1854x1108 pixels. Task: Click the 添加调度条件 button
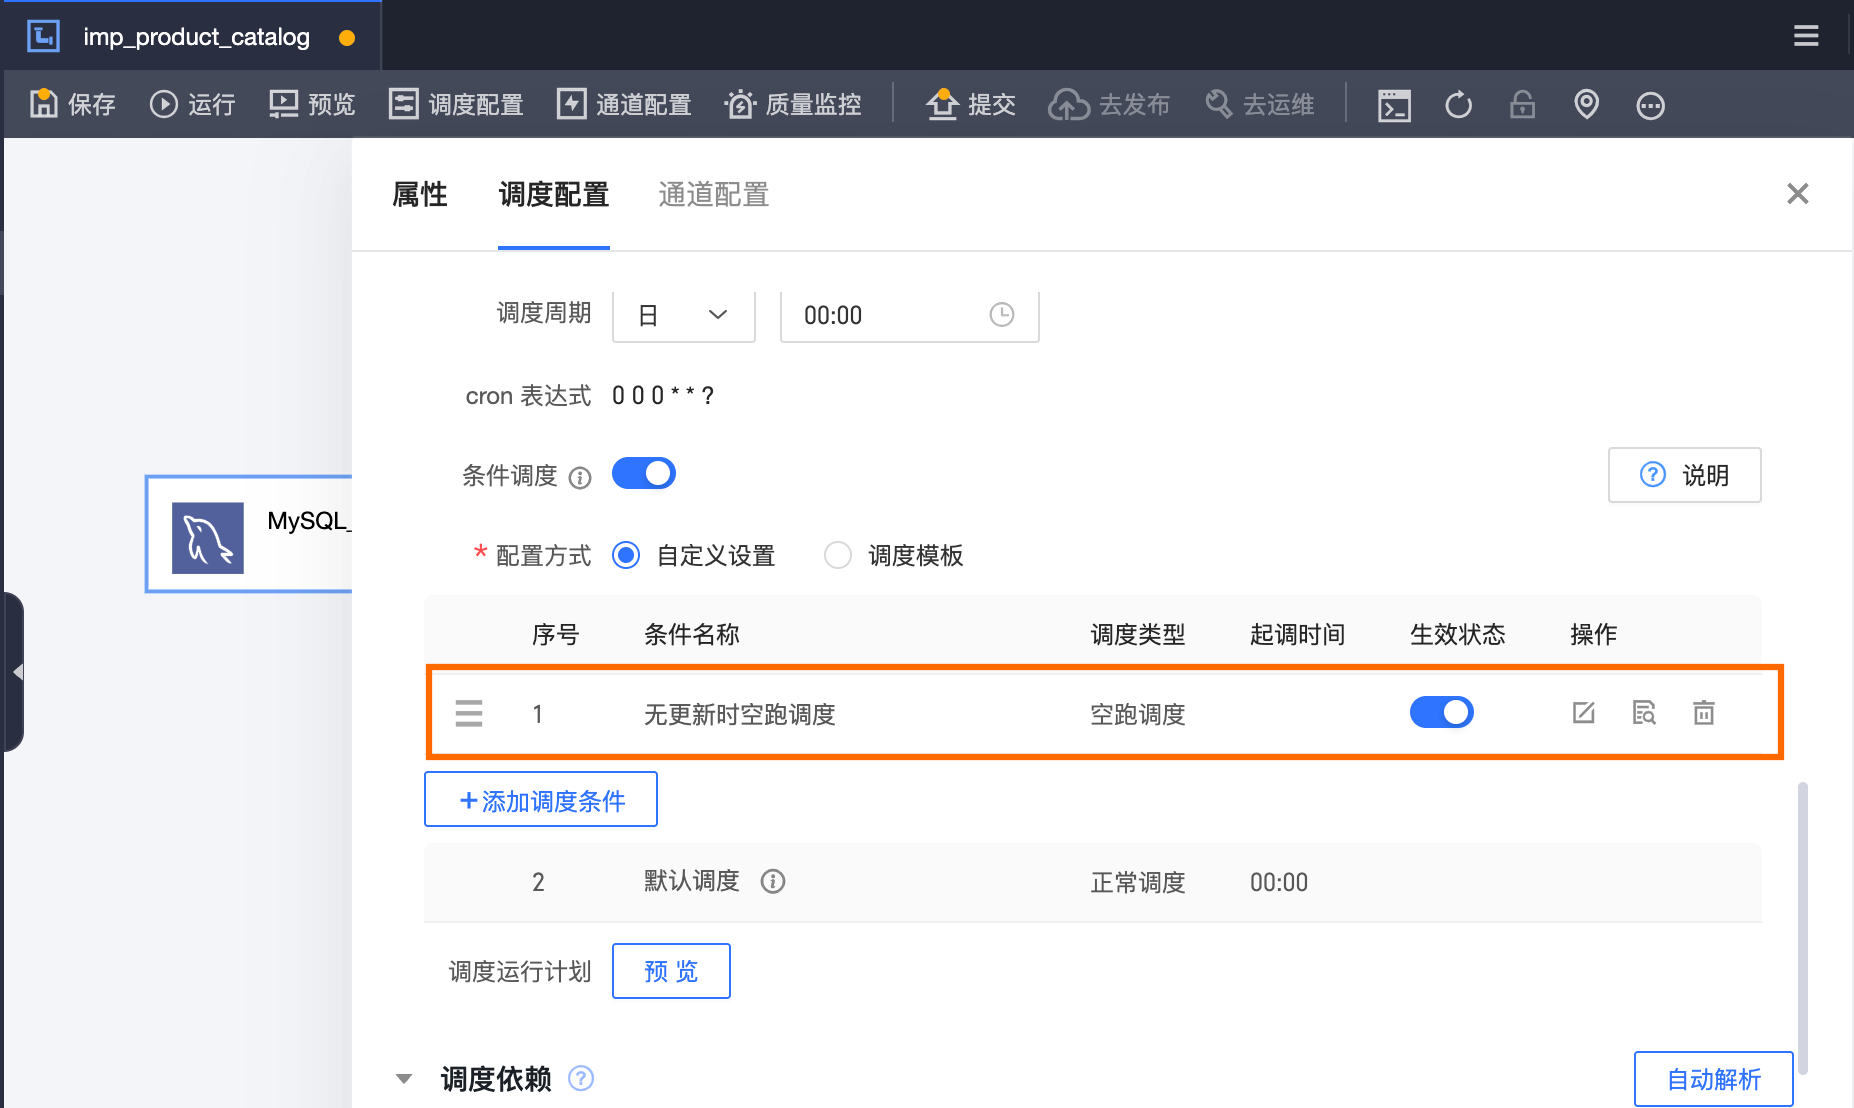click(541, 799)
